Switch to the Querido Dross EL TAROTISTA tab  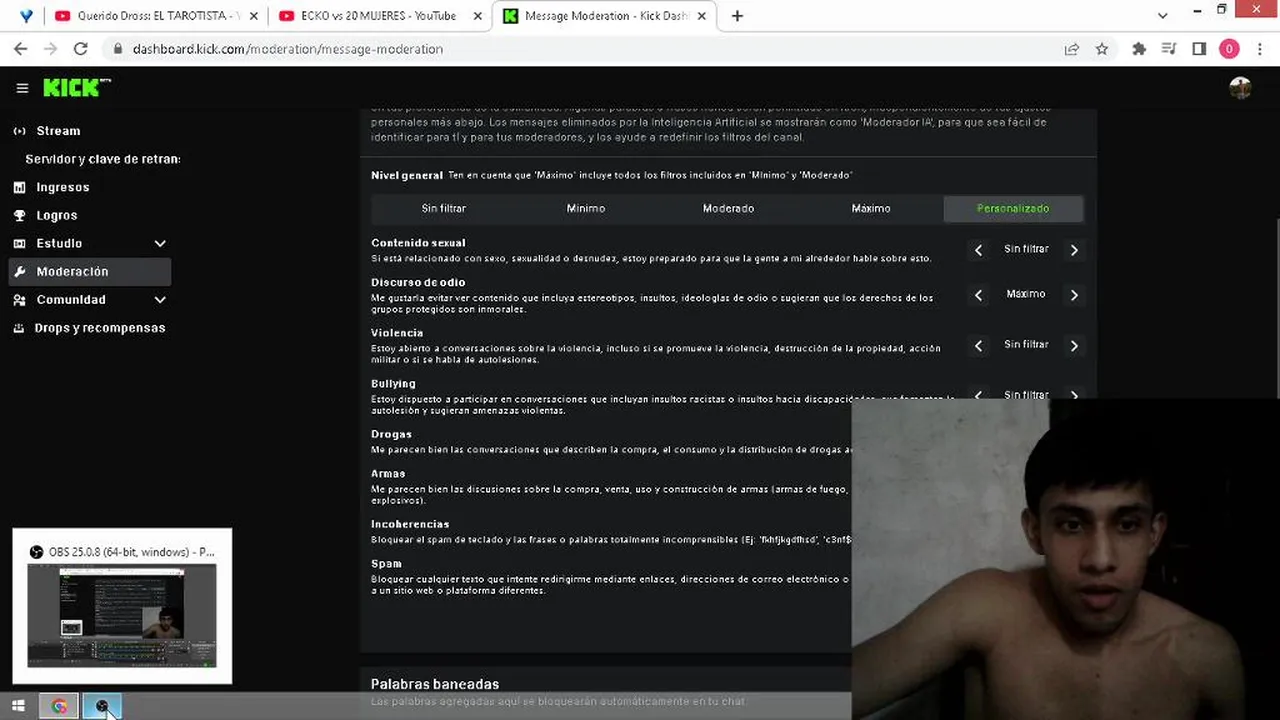point(156,16)
